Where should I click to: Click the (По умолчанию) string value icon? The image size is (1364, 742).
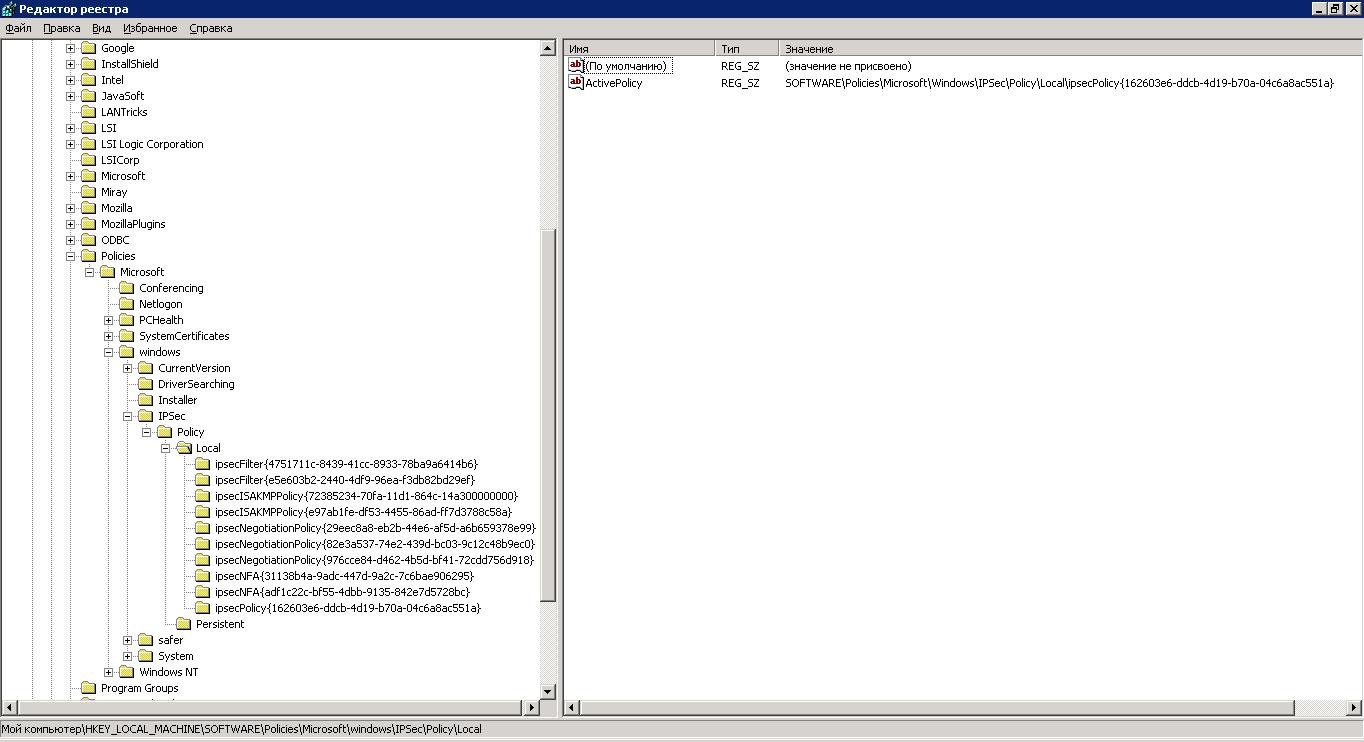click(576, 65)
